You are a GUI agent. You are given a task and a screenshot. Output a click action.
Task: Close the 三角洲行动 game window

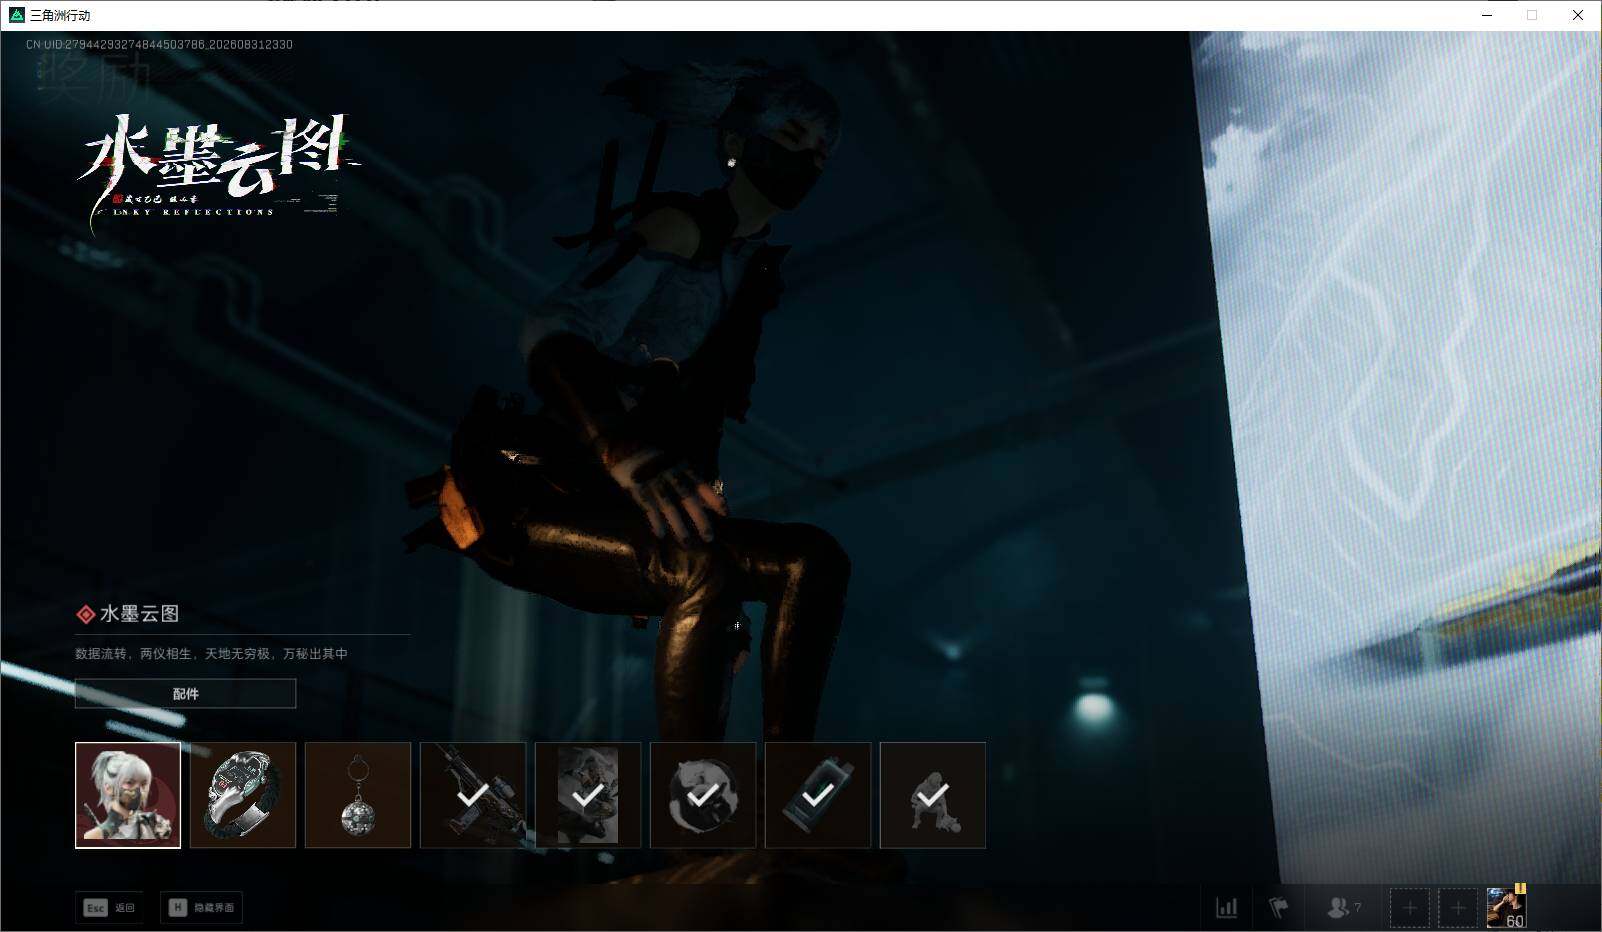pyautogui.click(x=1578, y=15)
